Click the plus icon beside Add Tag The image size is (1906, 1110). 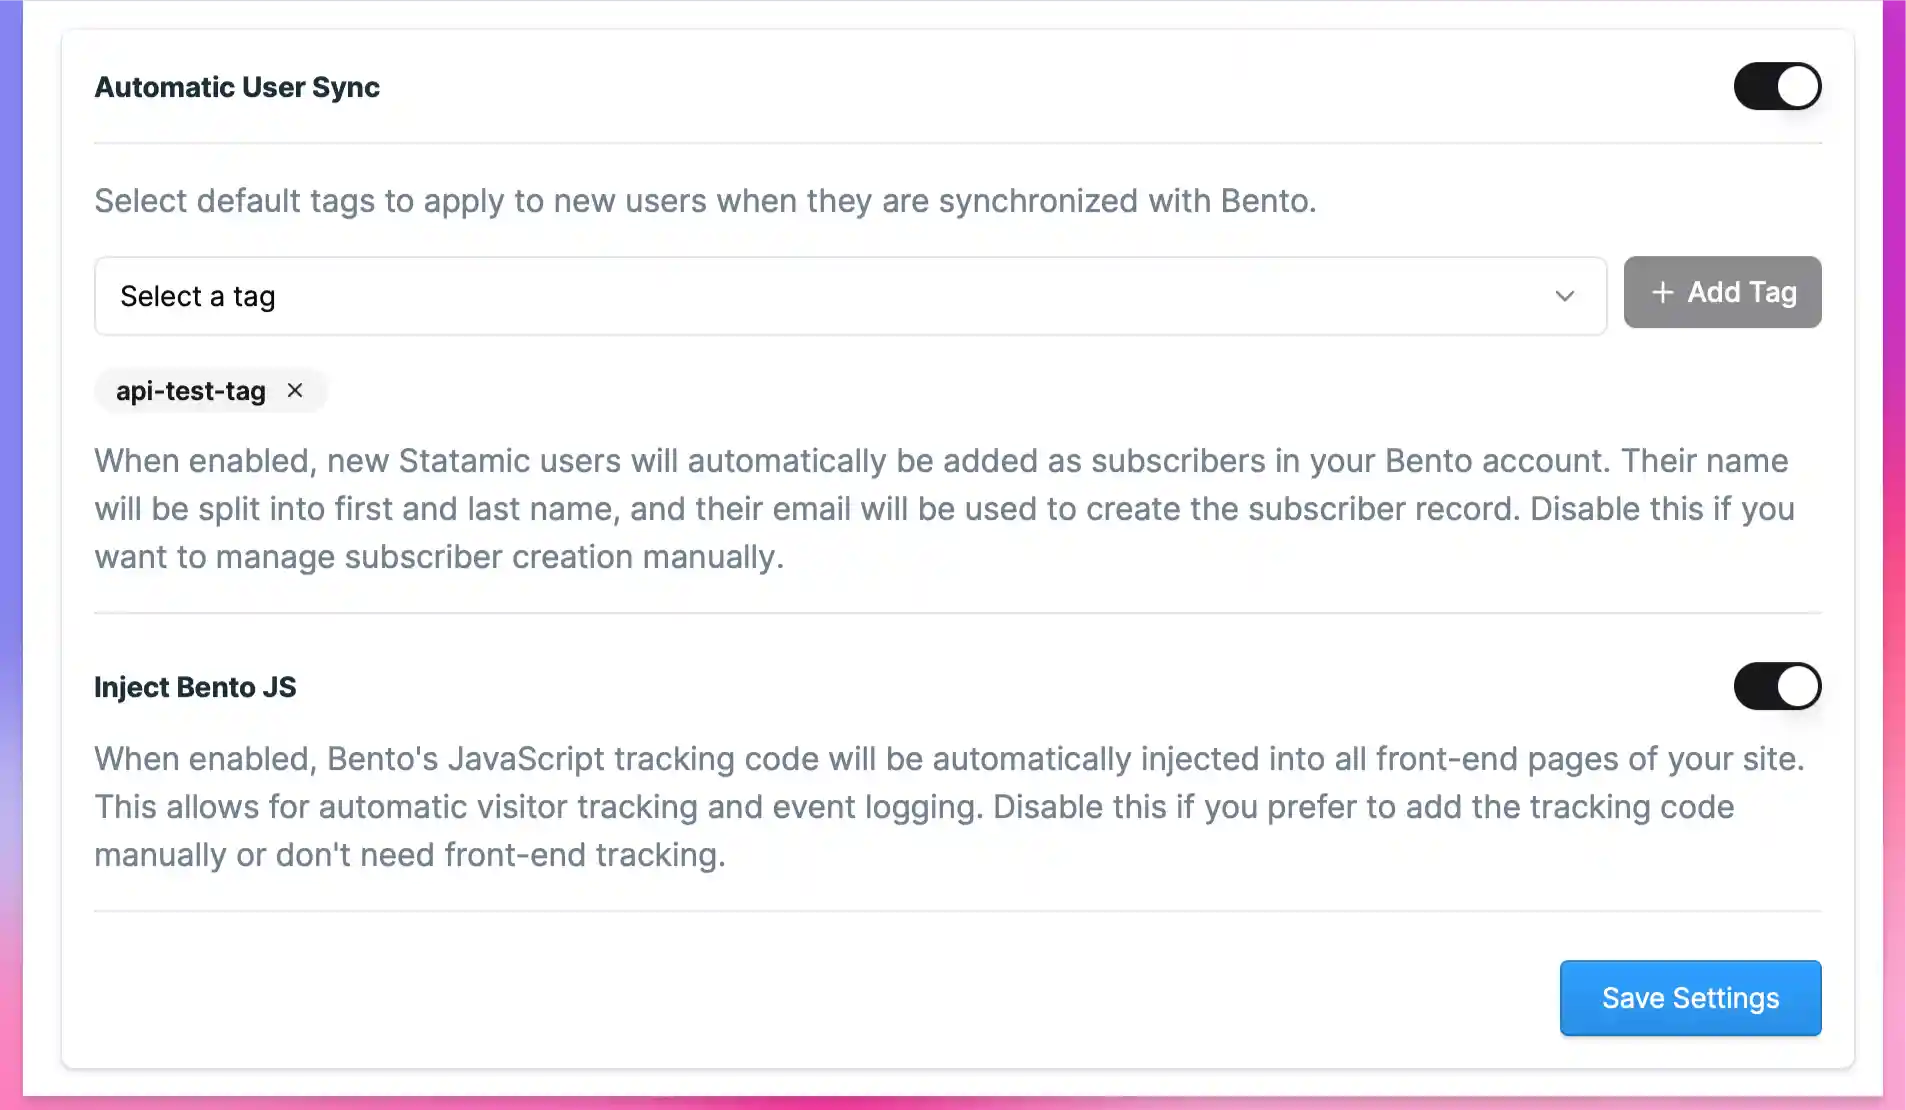click(1662, 292)
